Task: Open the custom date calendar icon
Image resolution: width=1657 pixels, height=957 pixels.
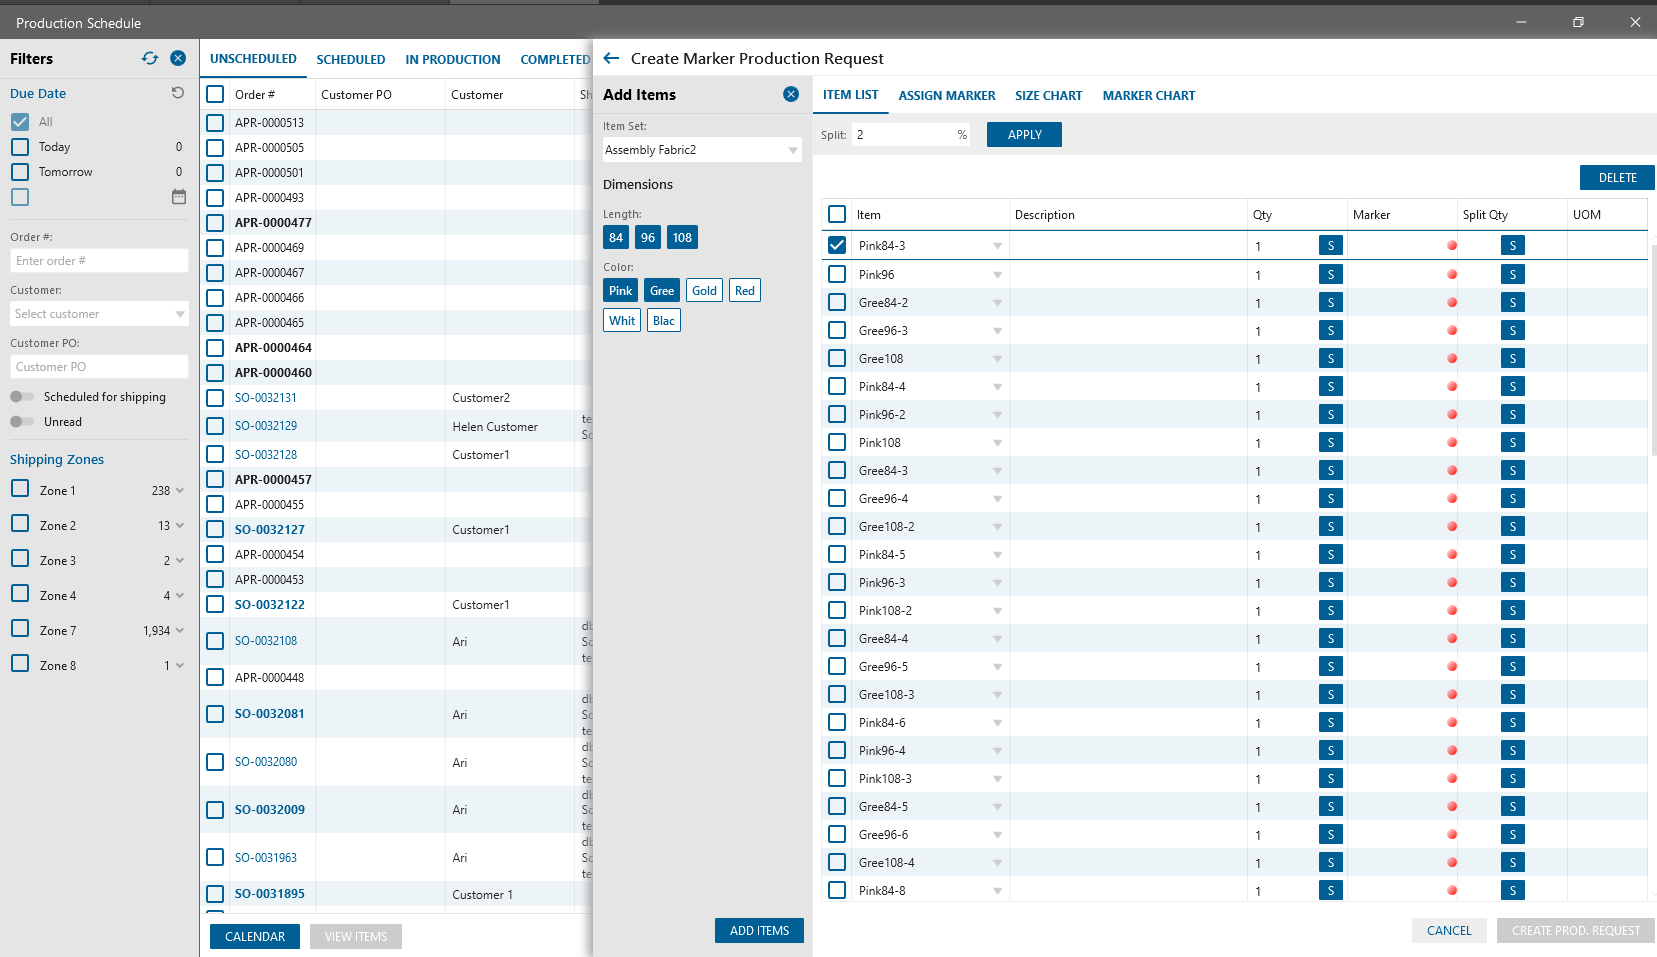Action: click(x=179, y=197)
